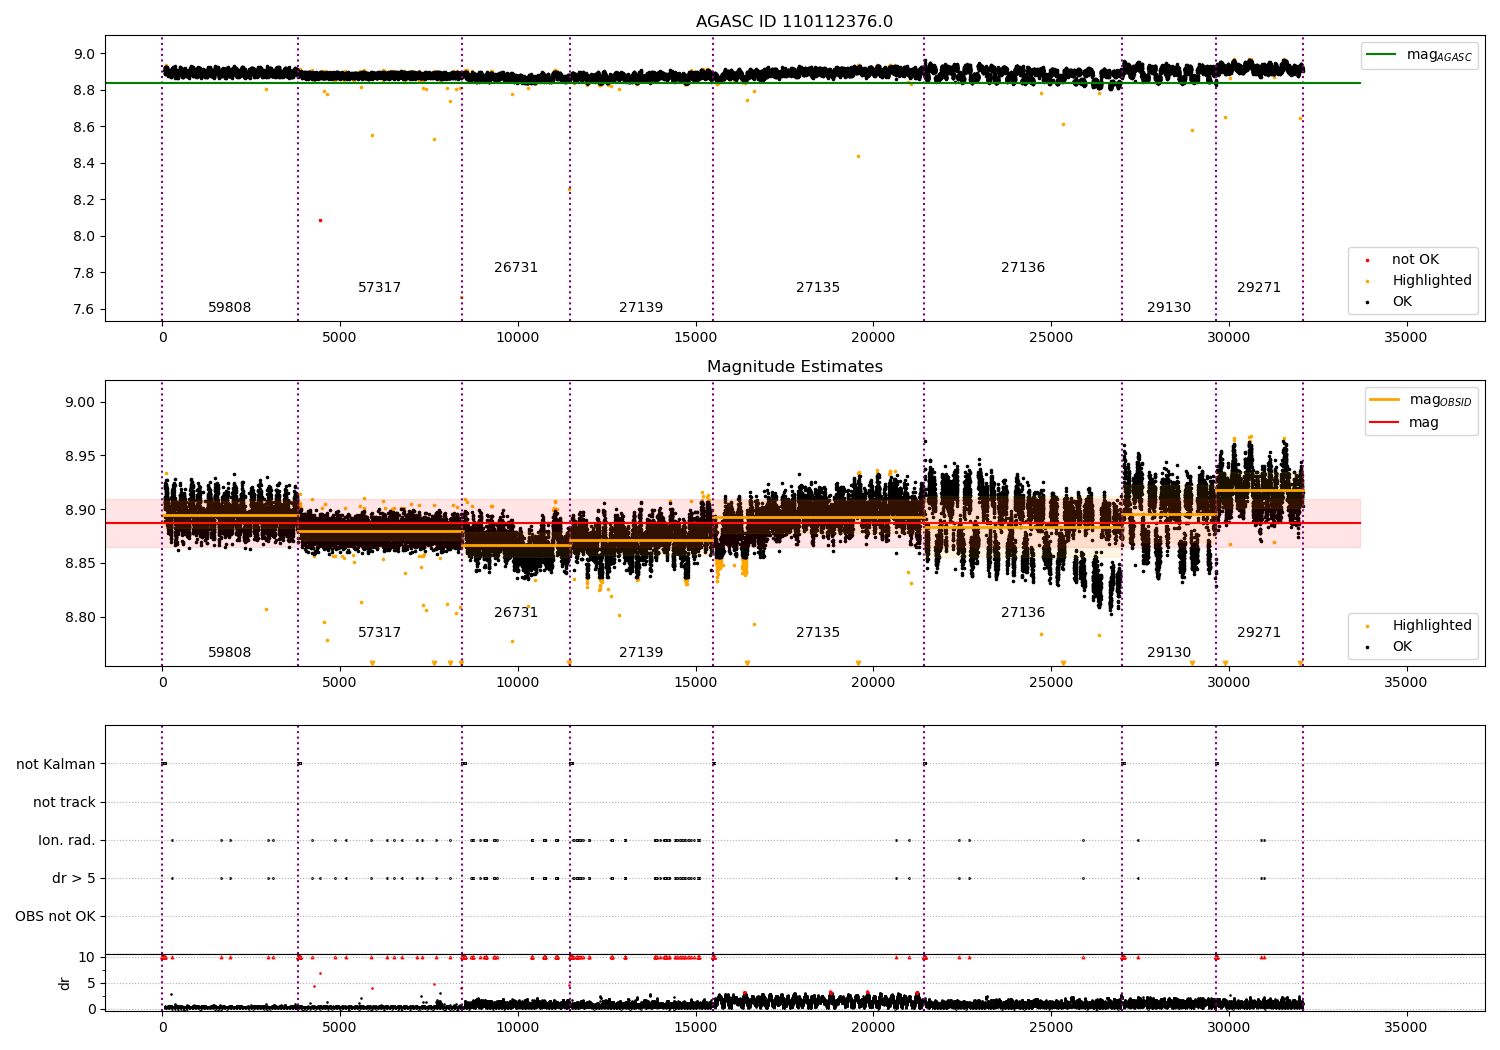Click the 9.00 y-tick in Magnitude Estimates
The image size is (1500, 1050).
coord(80,403)
